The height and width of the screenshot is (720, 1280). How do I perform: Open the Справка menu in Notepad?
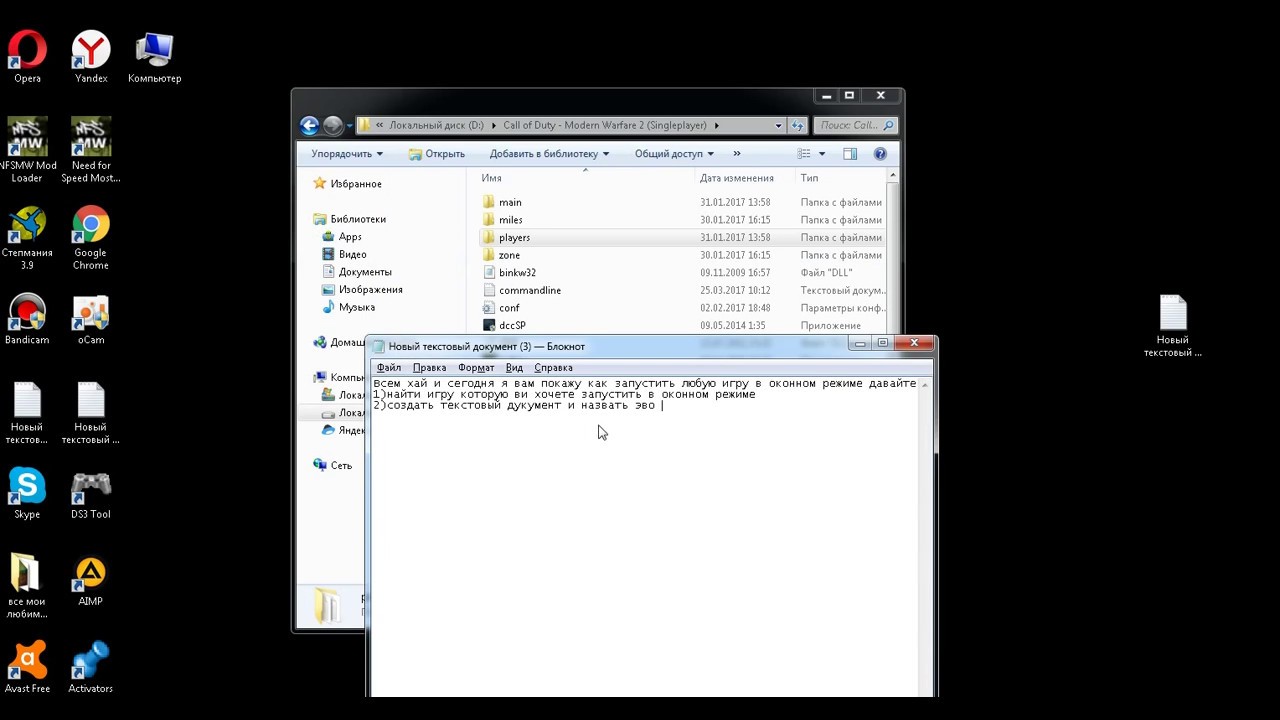(x=553, y=368)
